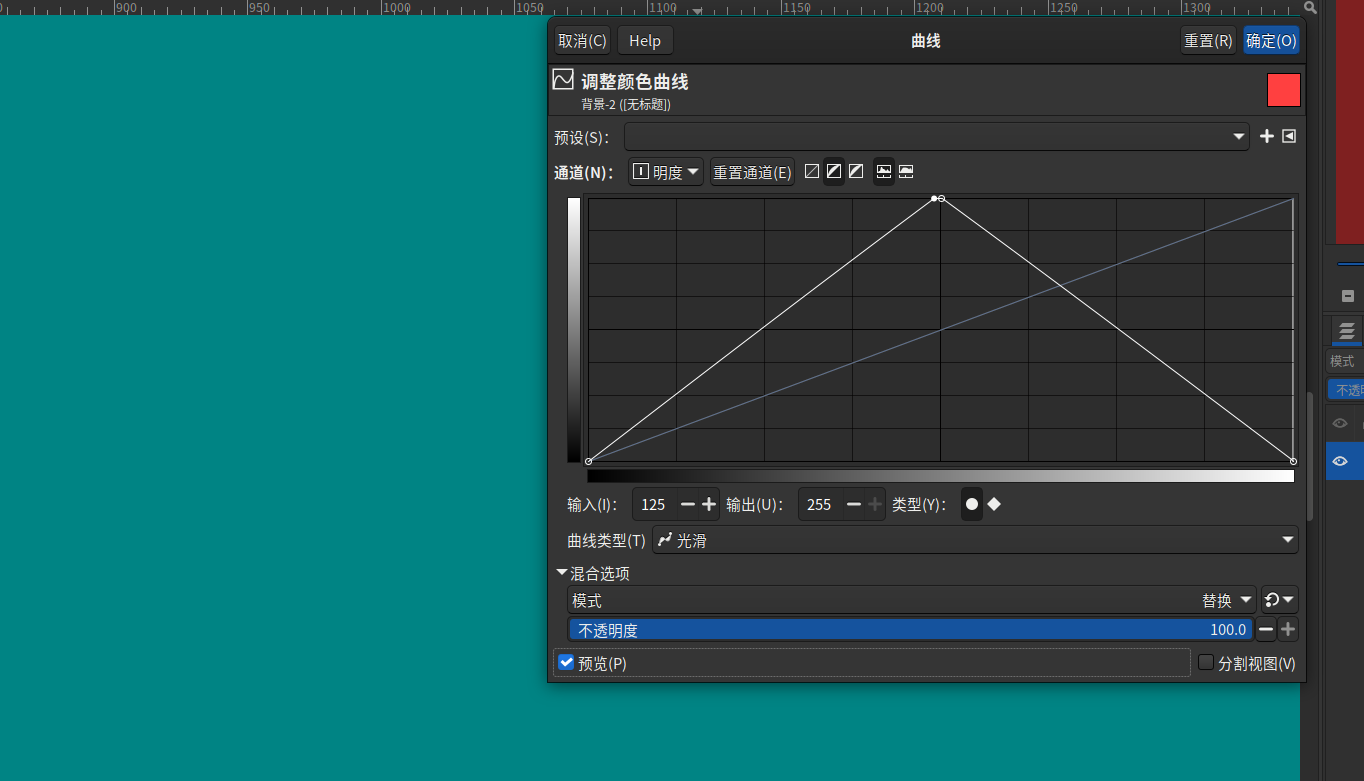Click the 不透明度 opacity slider
This screenshot has height=781, width=1364.
[910, 630]
